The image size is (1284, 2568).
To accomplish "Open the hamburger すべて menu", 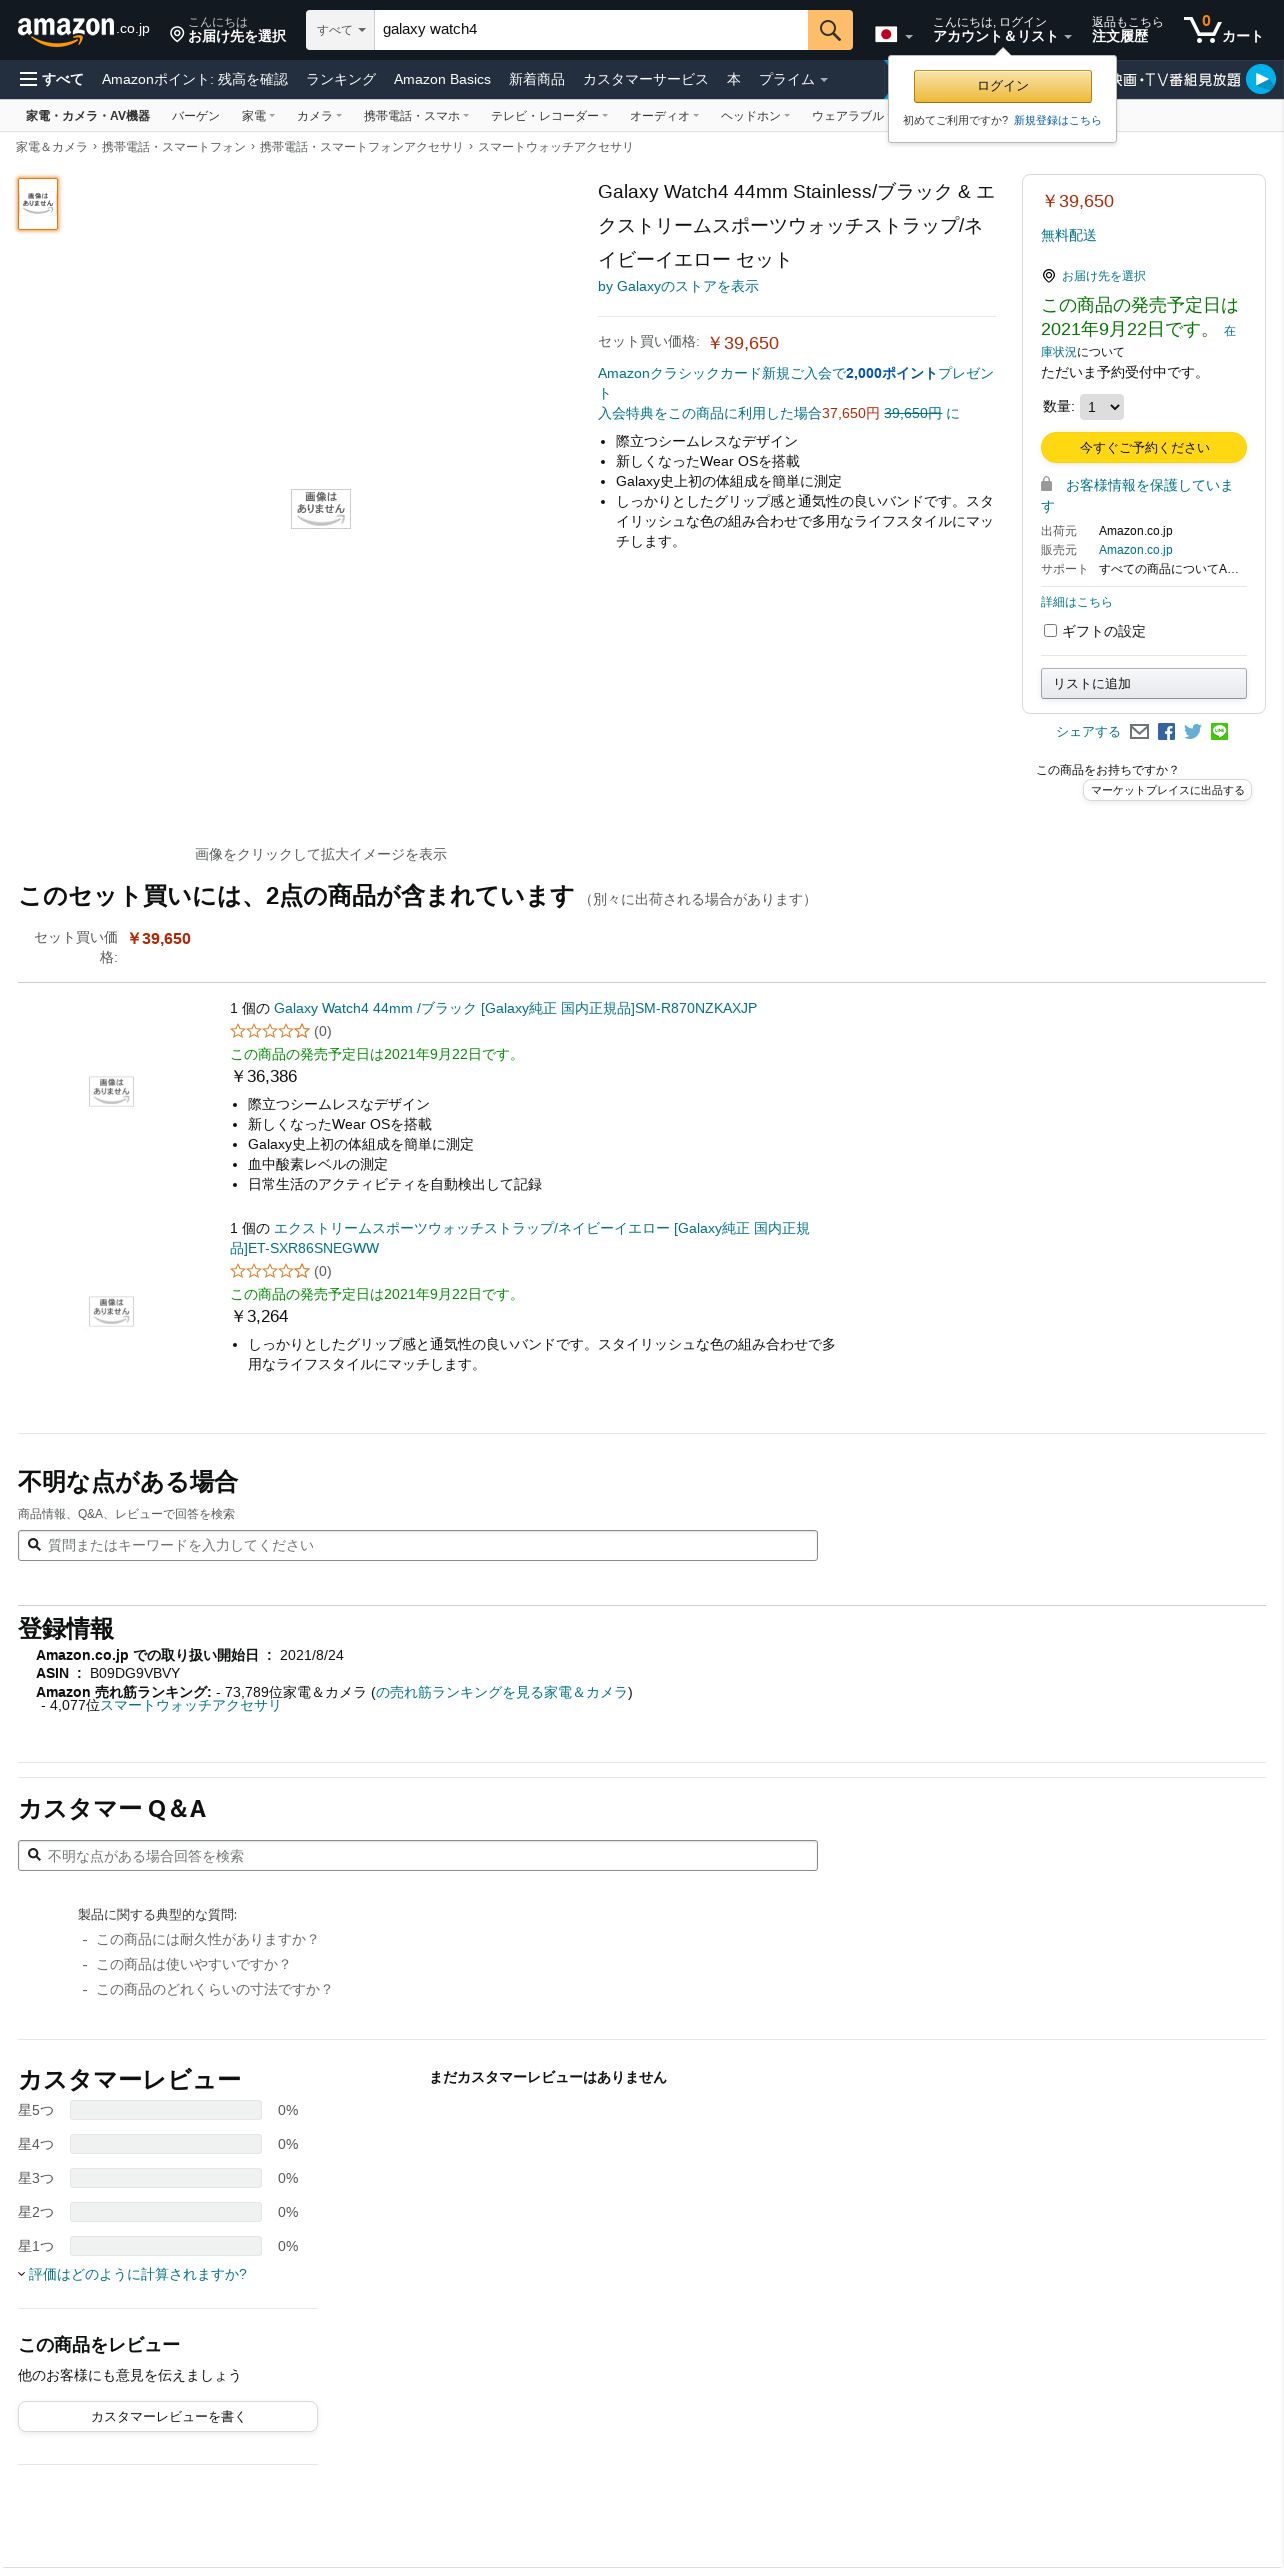I will pyautogui.click(x=52, y=79).
